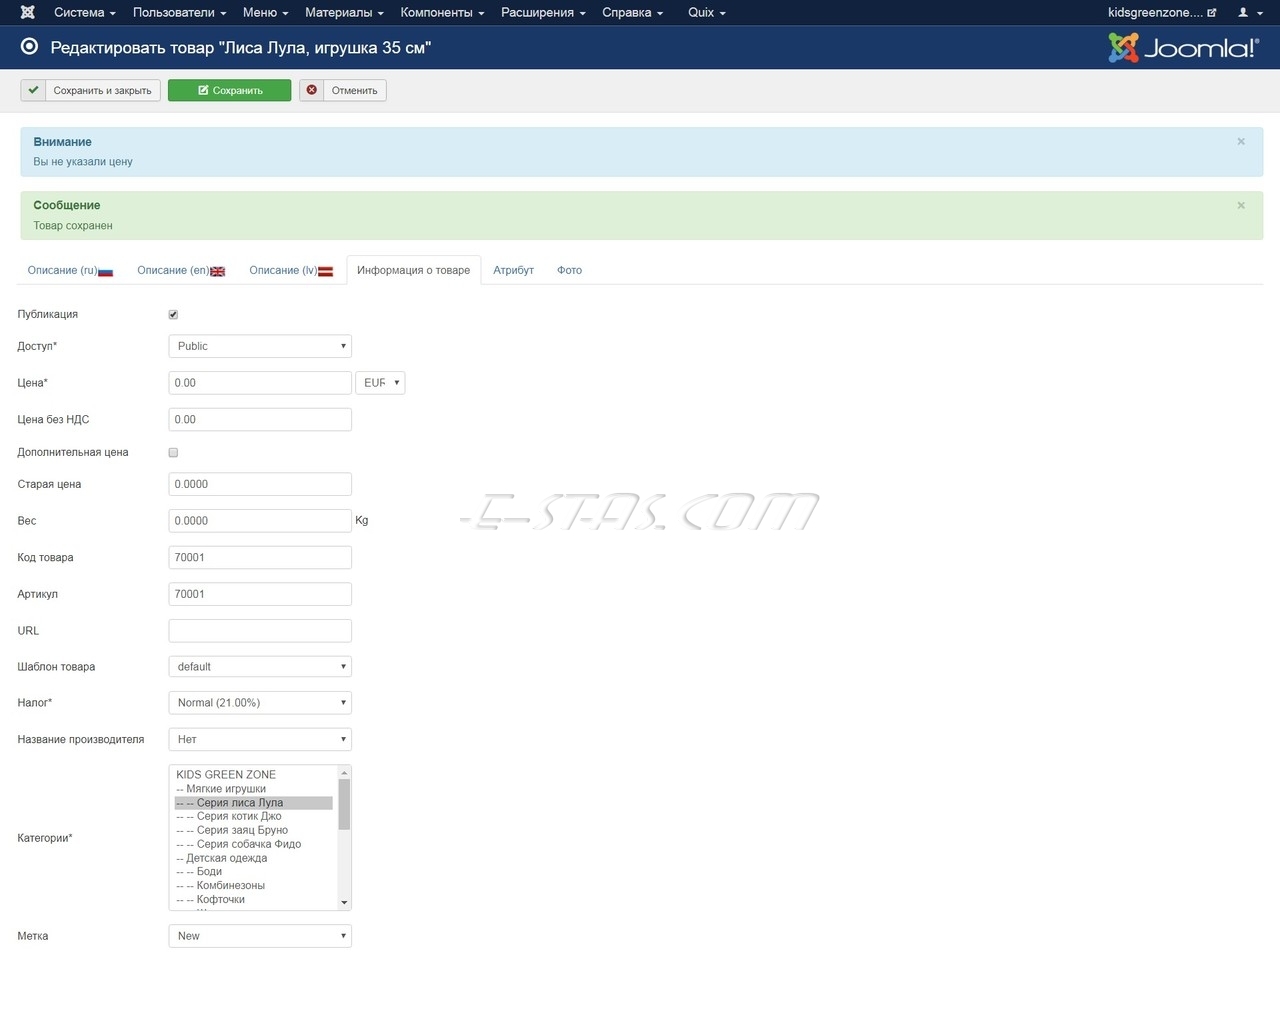Viewport: 1280px width, 1011px height.
Task: Click the green Сохранить button
Action: tap(229, 90)
